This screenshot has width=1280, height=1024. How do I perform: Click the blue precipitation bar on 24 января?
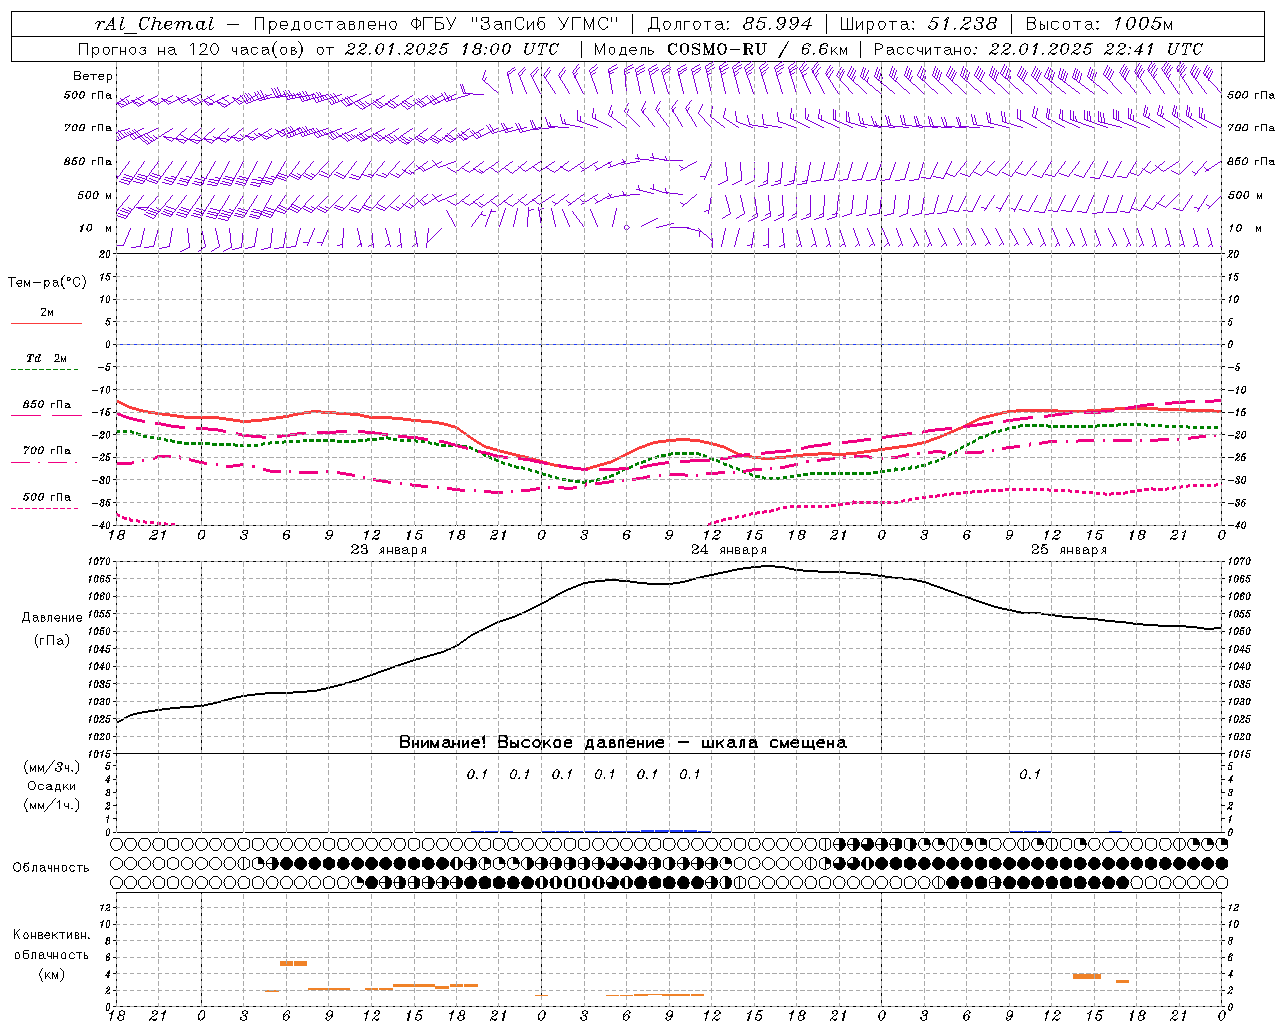tap(669, 830)
